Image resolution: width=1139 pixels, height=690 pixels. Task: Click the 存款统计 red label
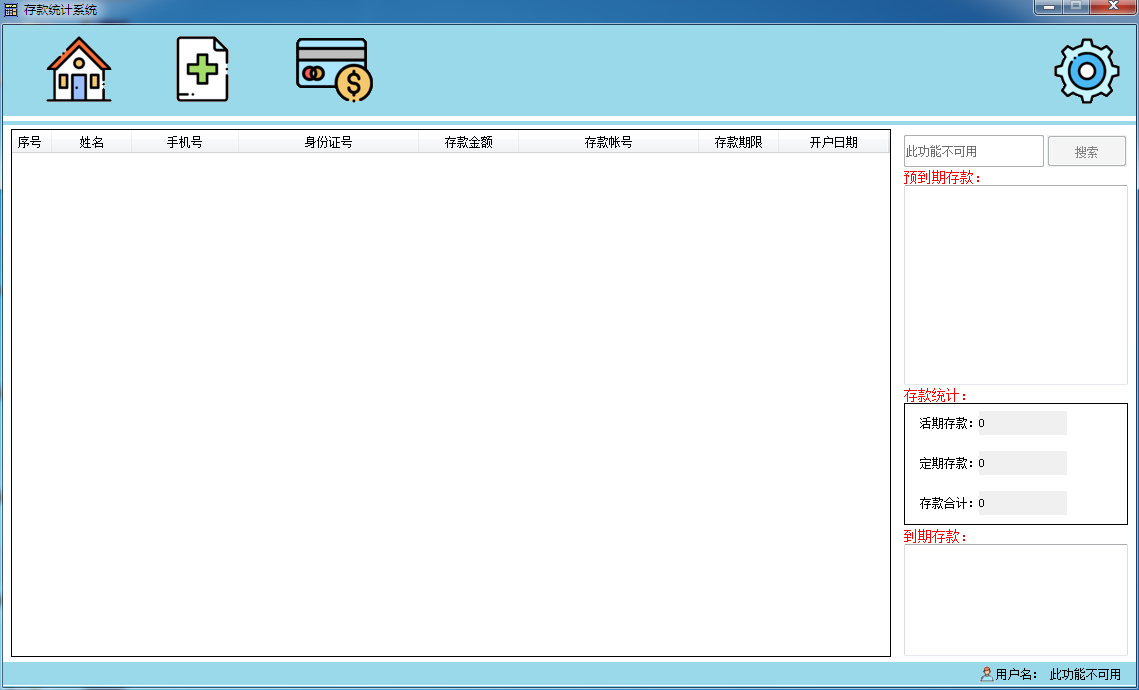tap(936, 395)
